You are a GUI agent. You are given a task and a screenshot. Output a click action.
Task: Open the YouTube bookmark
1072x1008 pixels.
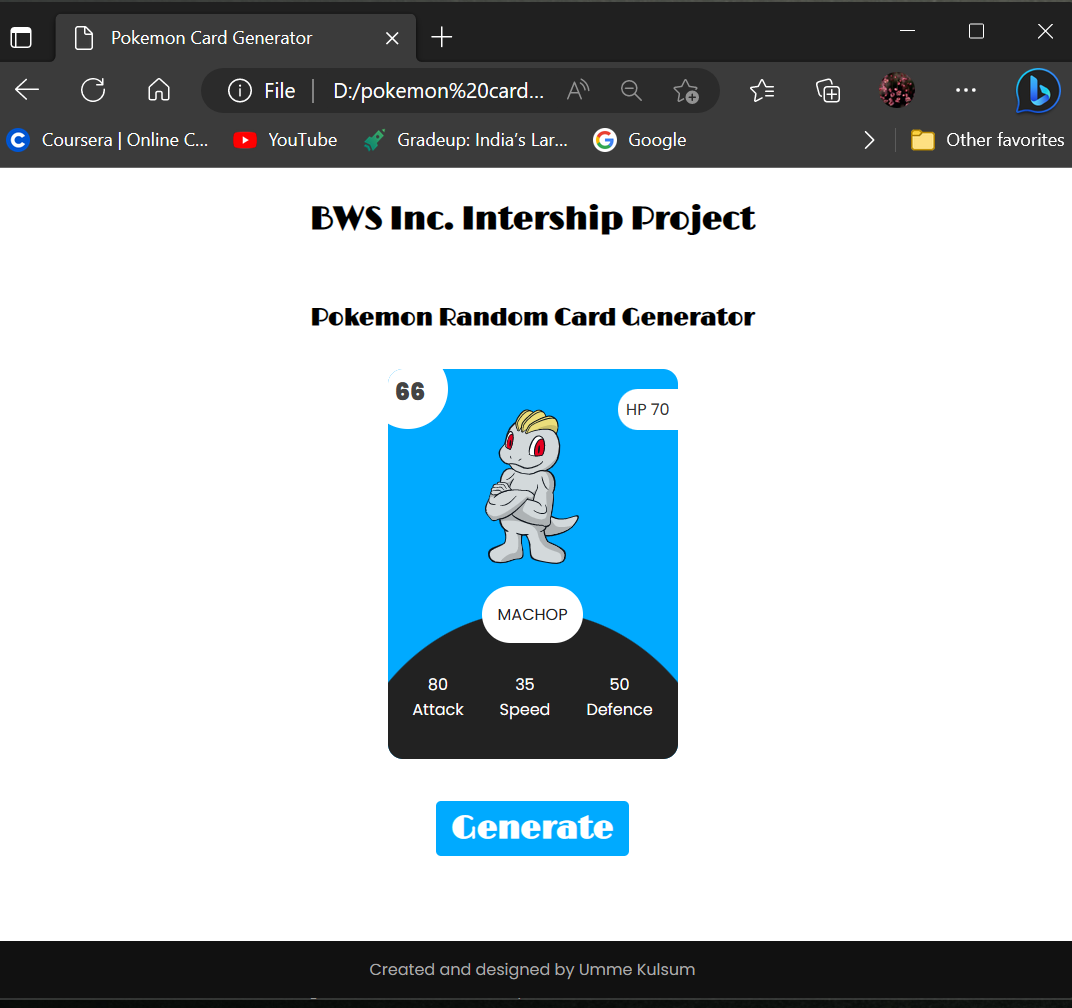coord(285,140)
